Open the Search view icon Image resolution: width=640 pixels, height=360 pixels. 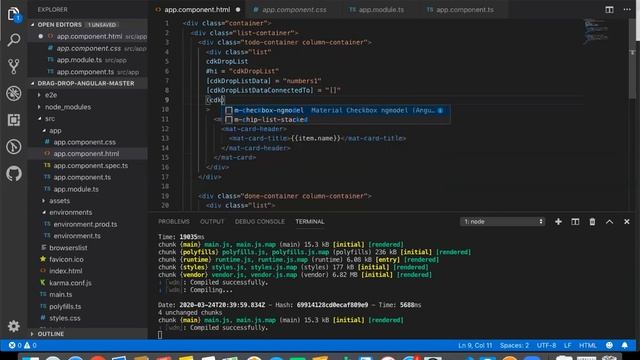tap(13, 40)
